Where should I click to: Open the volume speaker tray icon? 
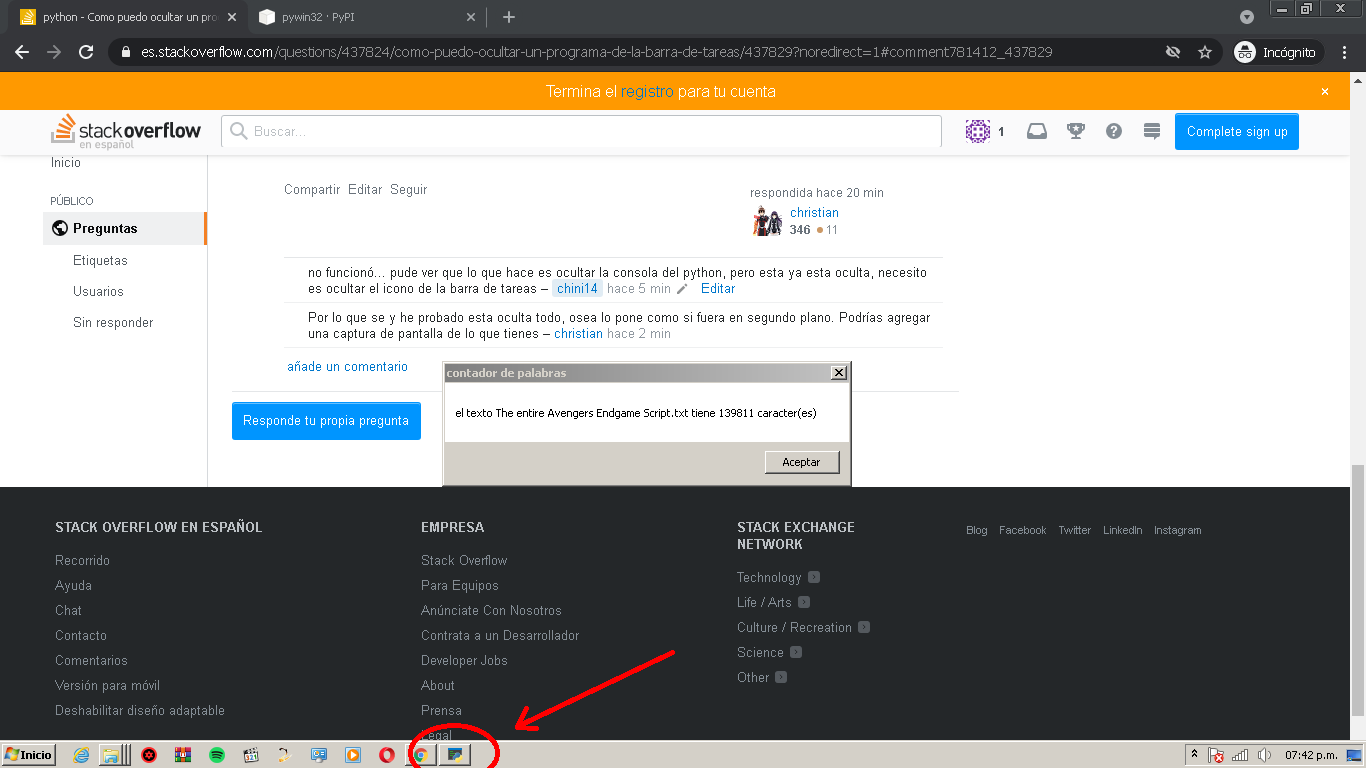click(x=1264, y=755)
